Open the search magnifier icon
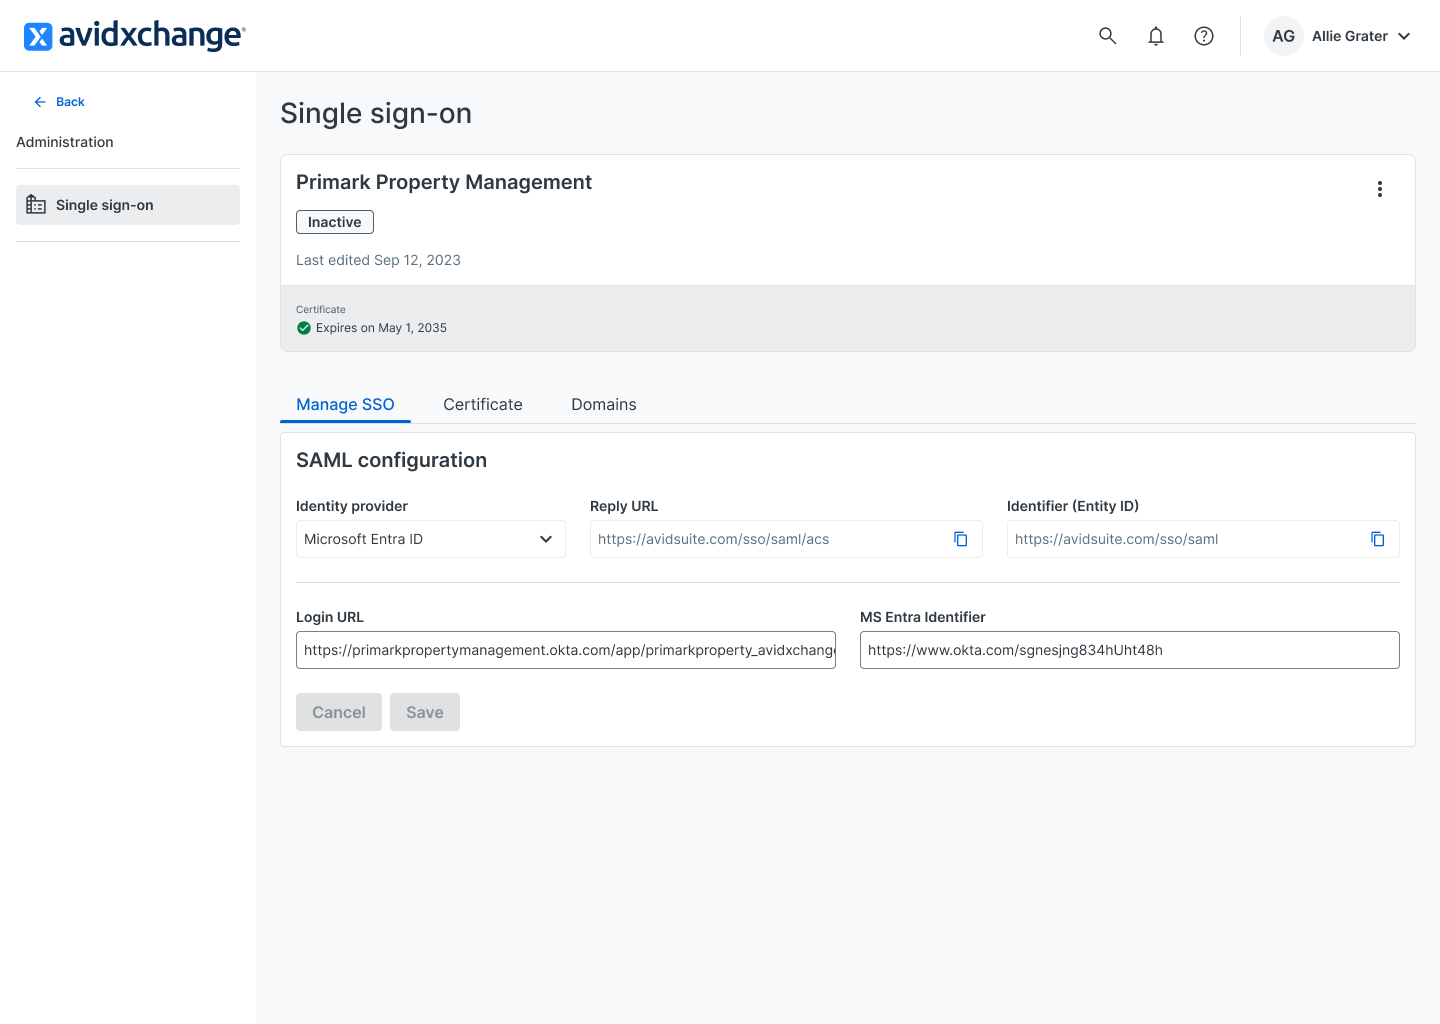 (1107, 36)
